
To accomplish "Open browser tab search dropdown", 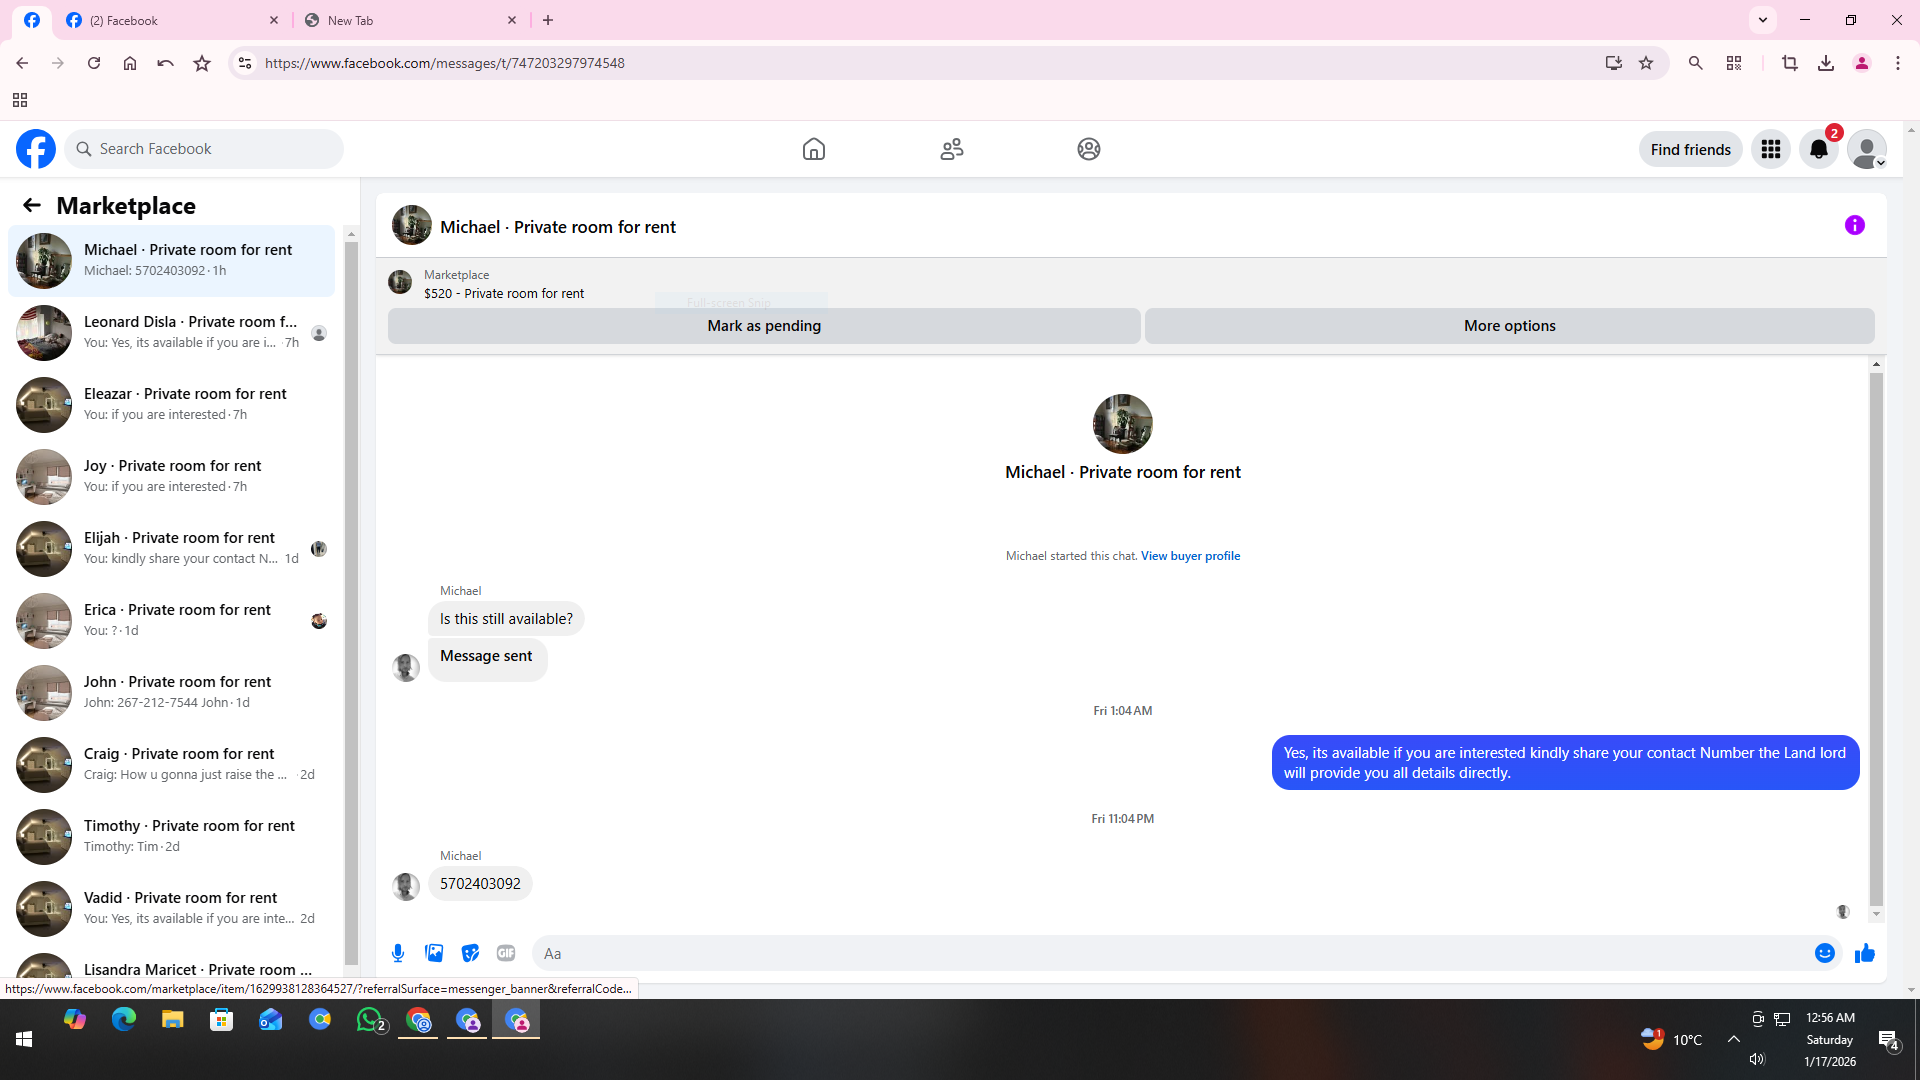I will coord(1762,20).
